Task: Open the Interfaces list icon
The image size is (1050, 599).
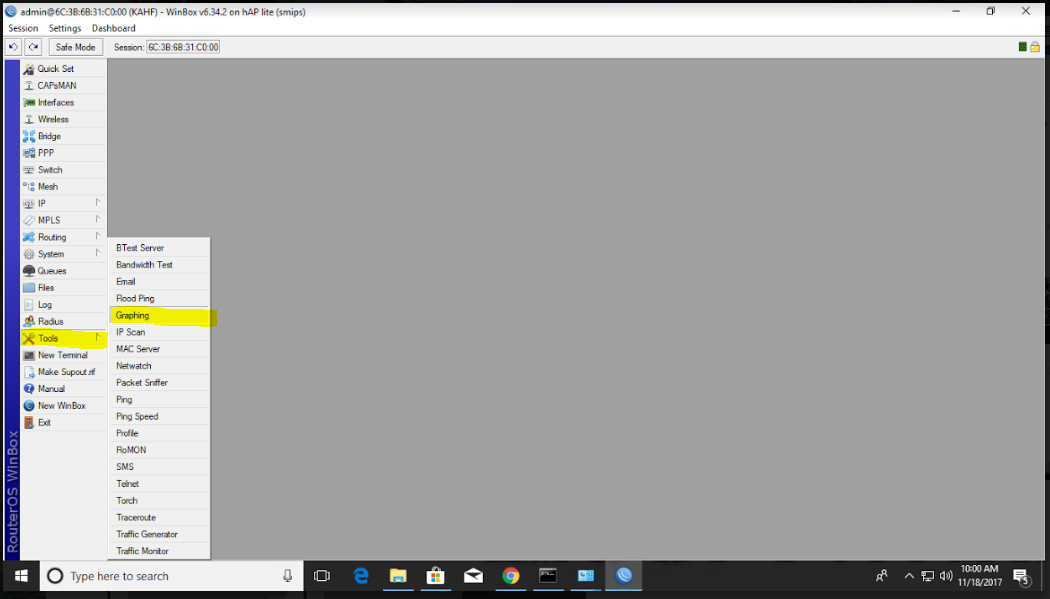Action: (x=29, y=102)
